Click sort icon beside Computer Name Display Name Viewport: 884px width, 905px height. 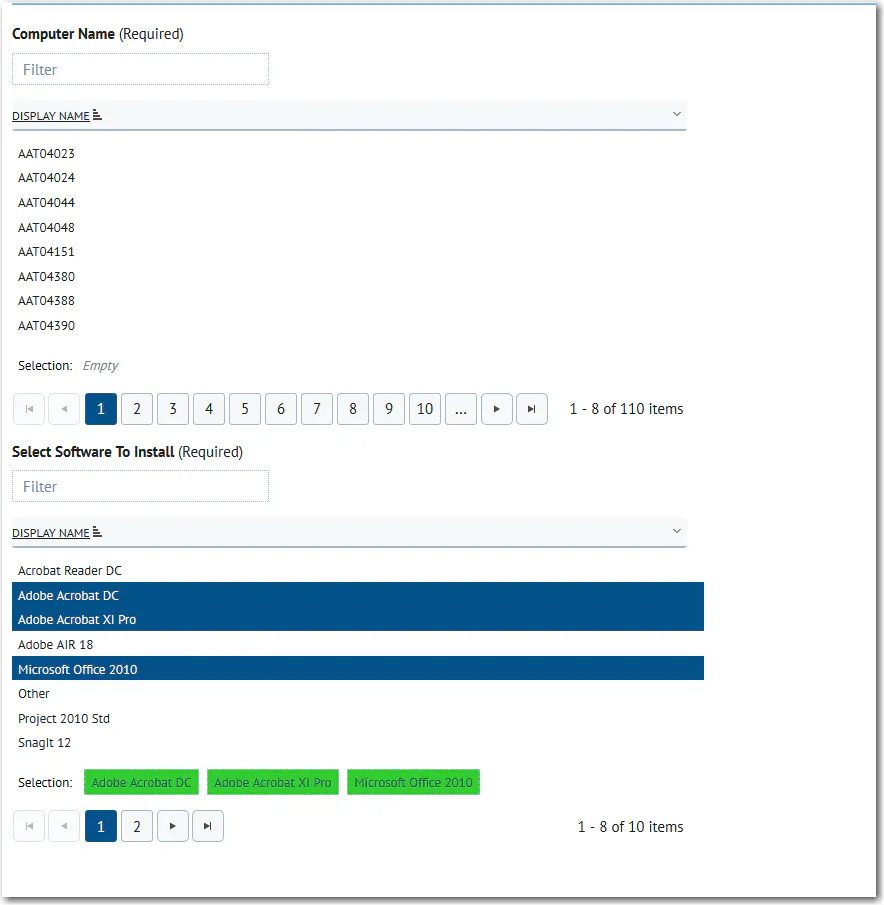click(x=98, y=115)
